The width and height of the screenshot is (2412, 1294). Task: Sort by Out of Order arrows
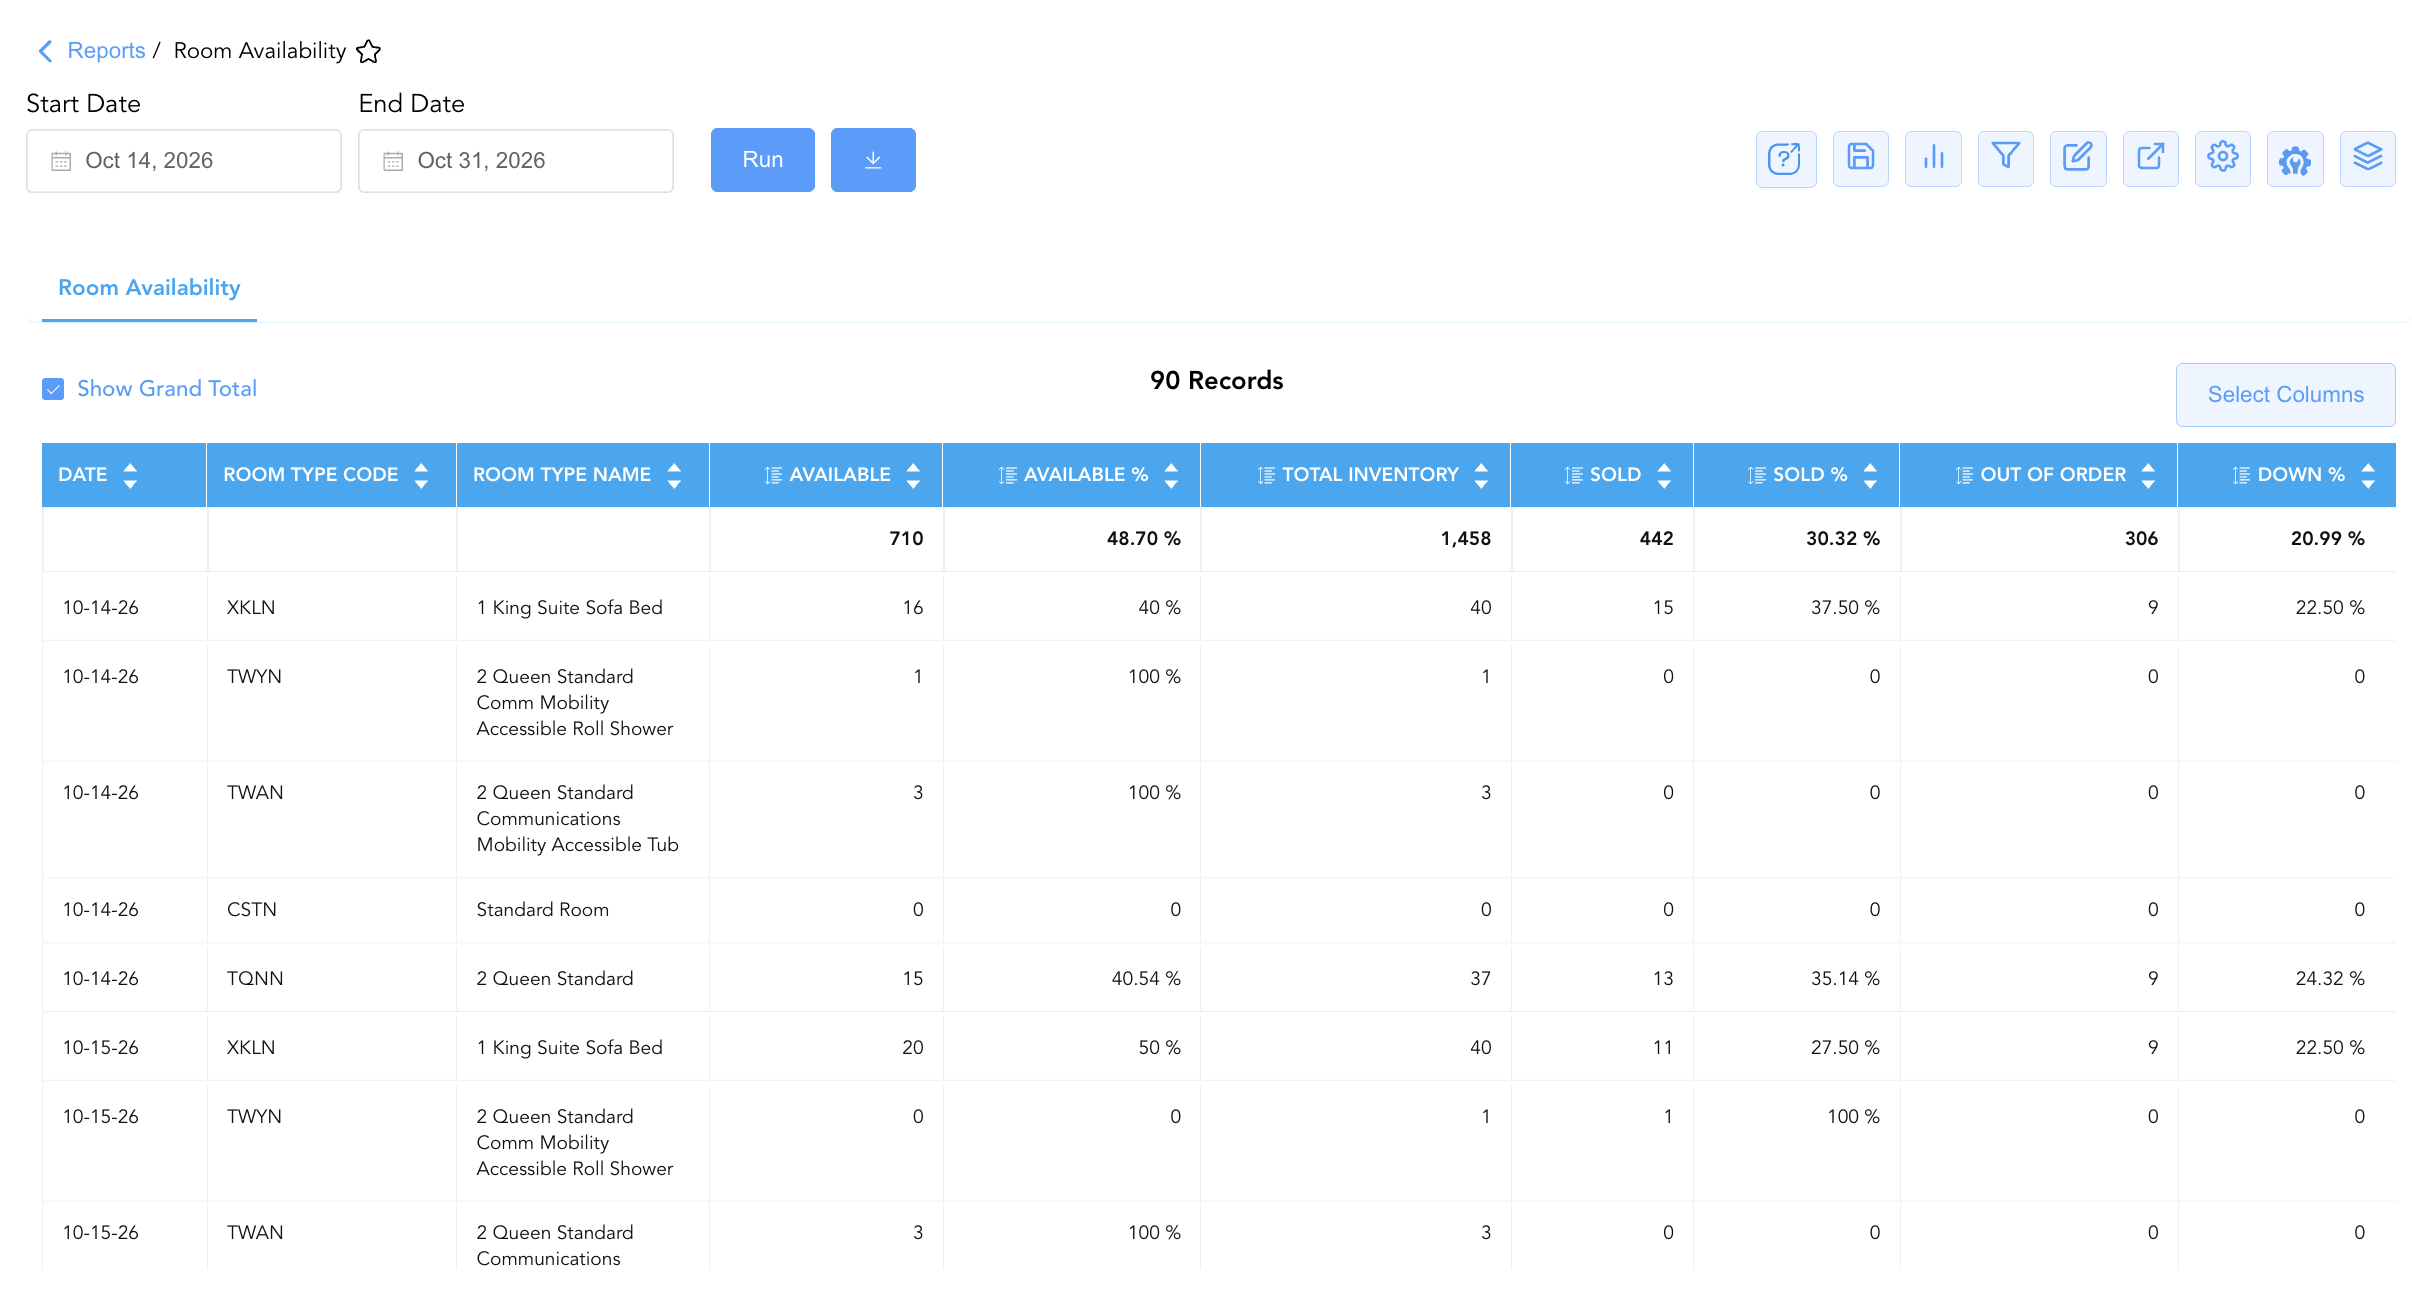[x=2148, y=475]
